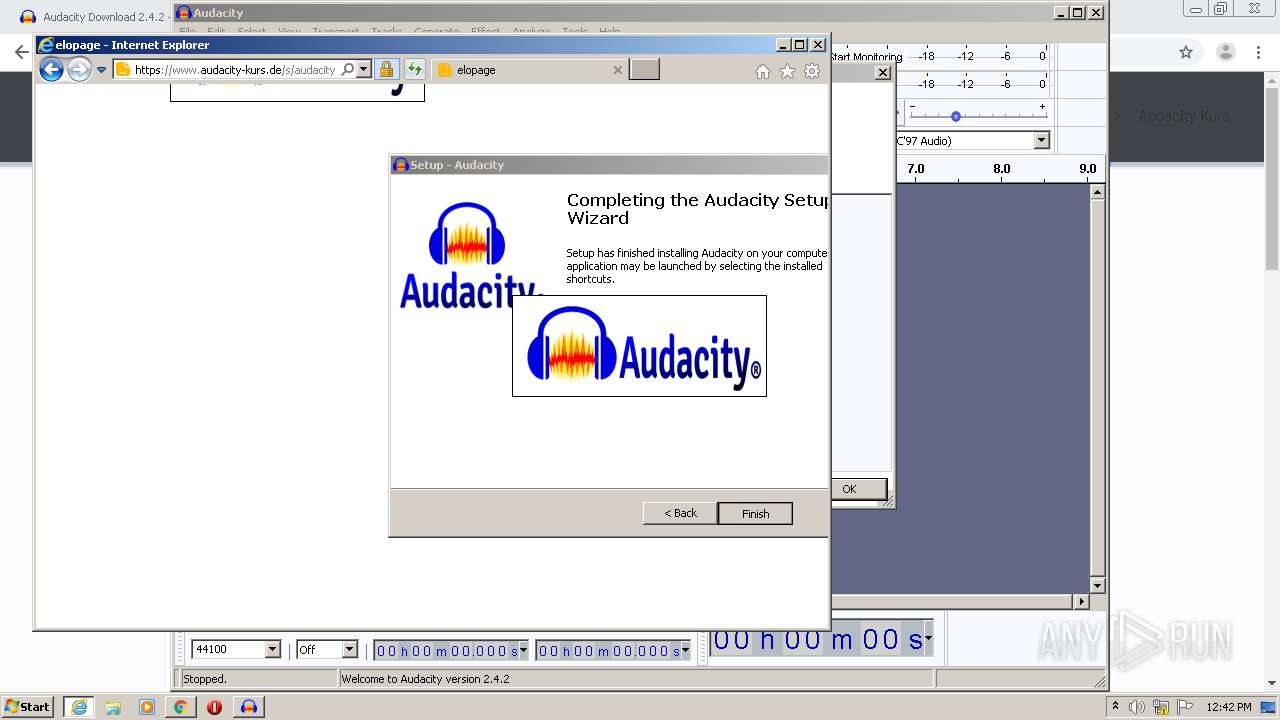Click the Internet Explorer back arrow

coord(51,69)
